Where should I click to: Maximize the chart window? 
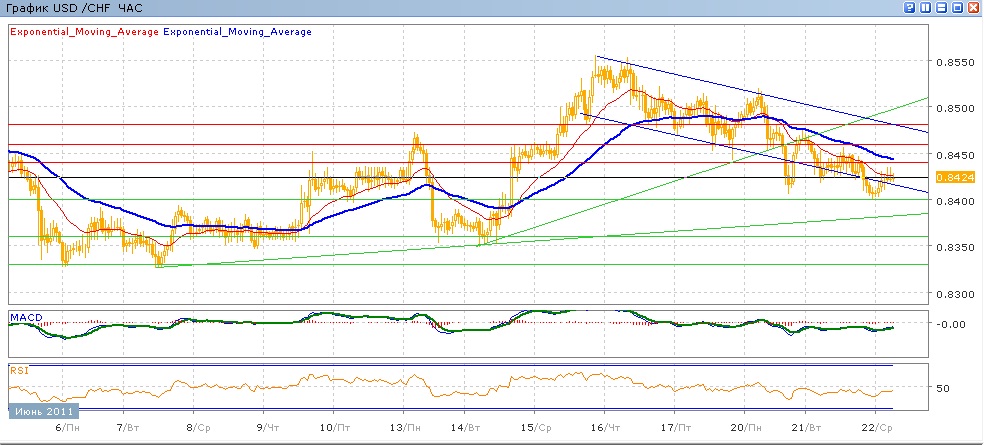958,7
